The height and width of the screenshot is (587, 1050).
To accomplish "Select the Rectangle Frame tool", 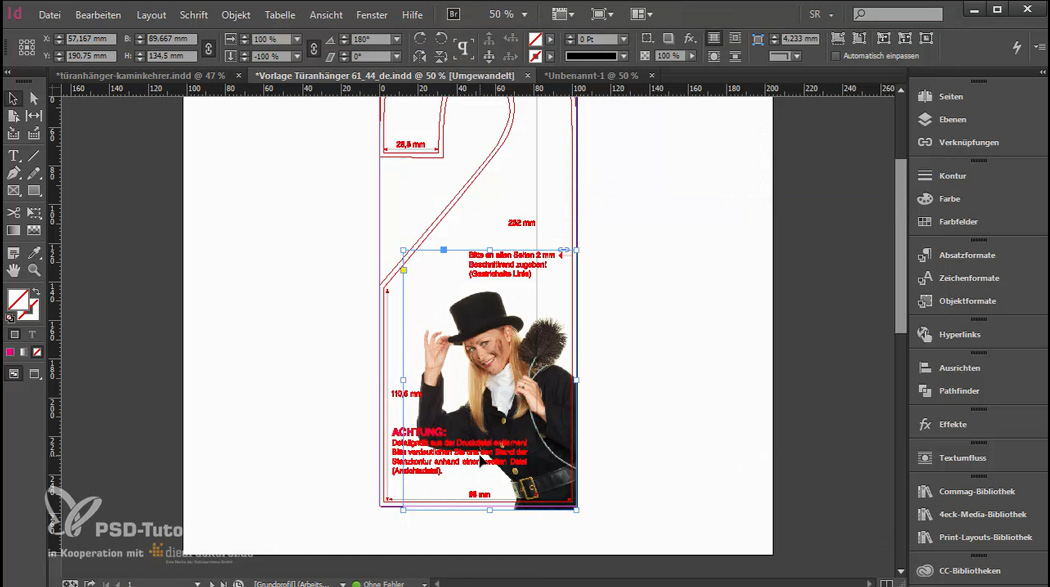I will 13,191.
